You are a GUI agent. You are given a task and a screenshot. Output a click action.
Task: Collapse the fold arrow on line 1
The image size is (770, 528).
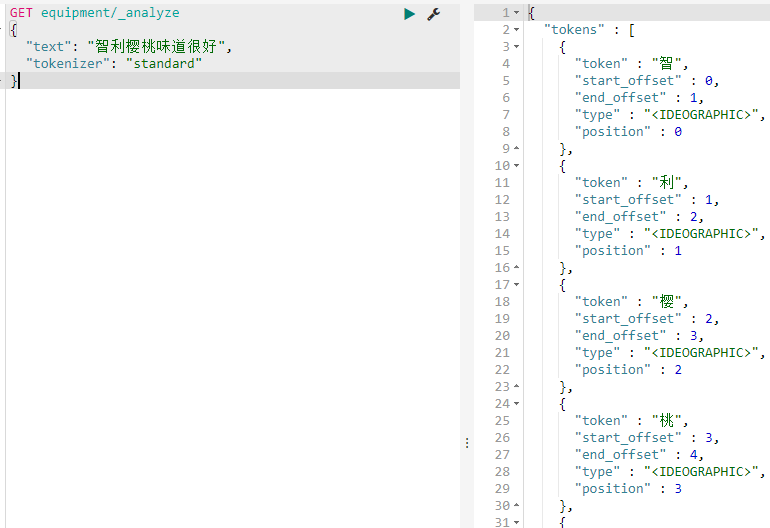click(516, 13)
